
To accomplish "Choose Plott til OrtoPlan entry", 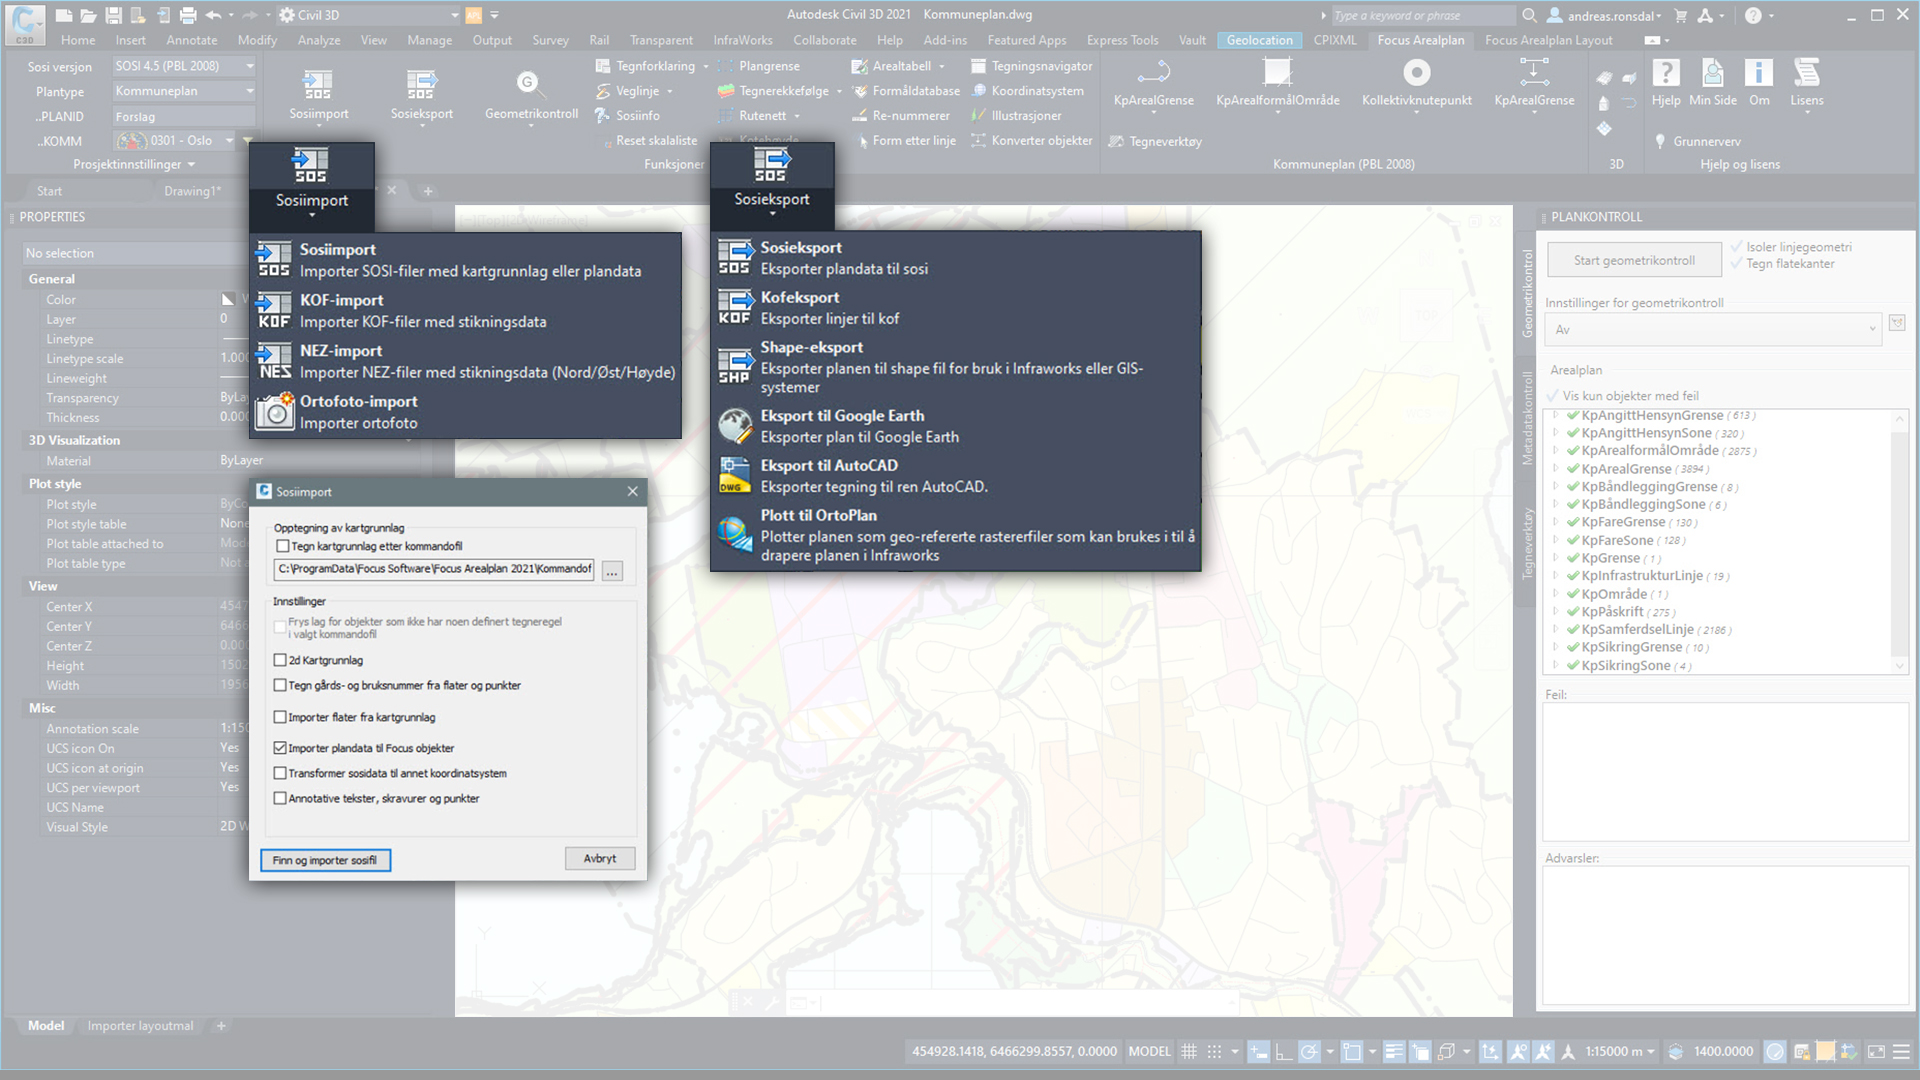I will click(955, 535).
